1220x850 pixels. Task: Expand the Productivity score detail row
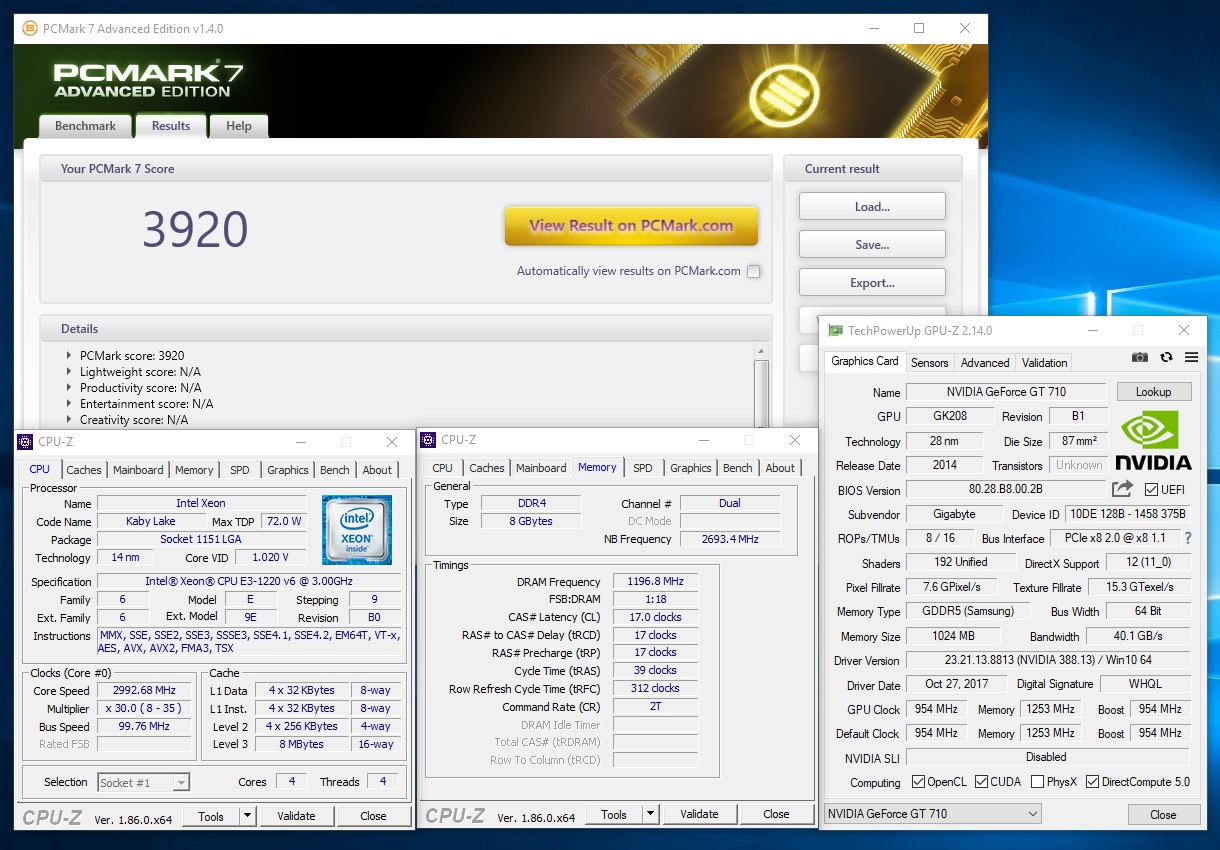click(69, 388)
